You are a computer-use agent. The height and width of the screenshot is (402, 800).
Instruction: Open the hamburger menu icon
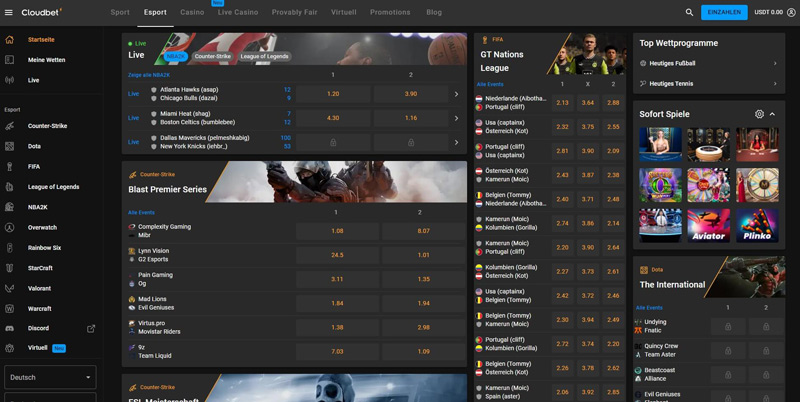coord(9,12)
